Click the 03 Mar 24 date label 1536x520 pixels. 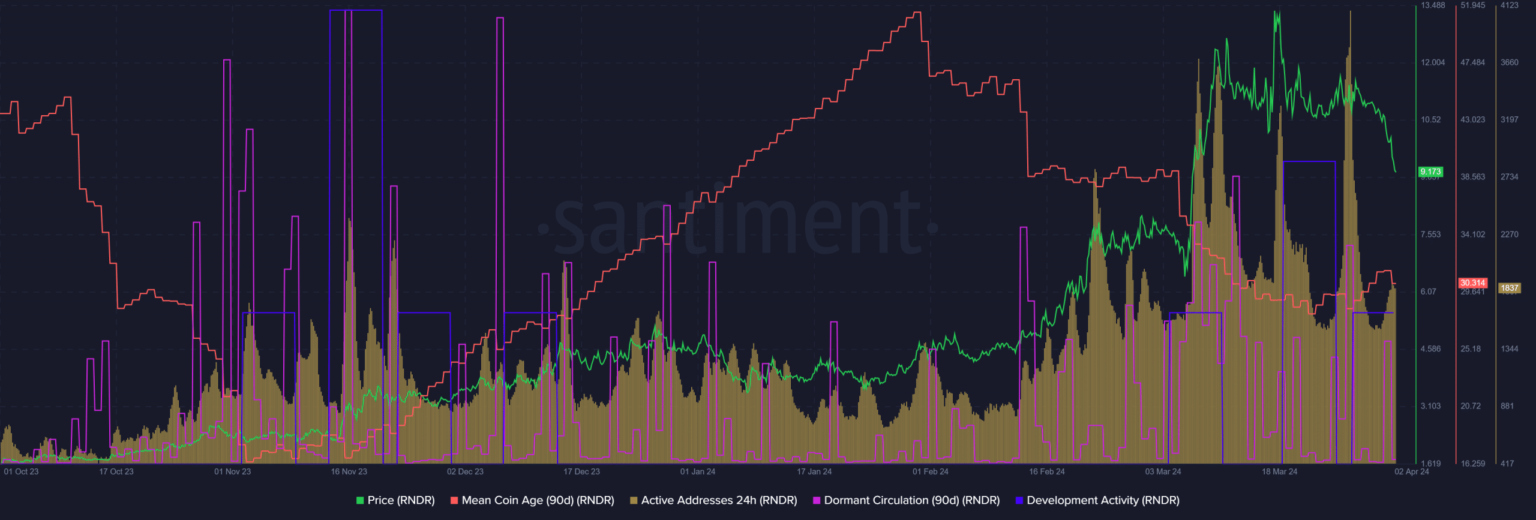click(1164, 470)
